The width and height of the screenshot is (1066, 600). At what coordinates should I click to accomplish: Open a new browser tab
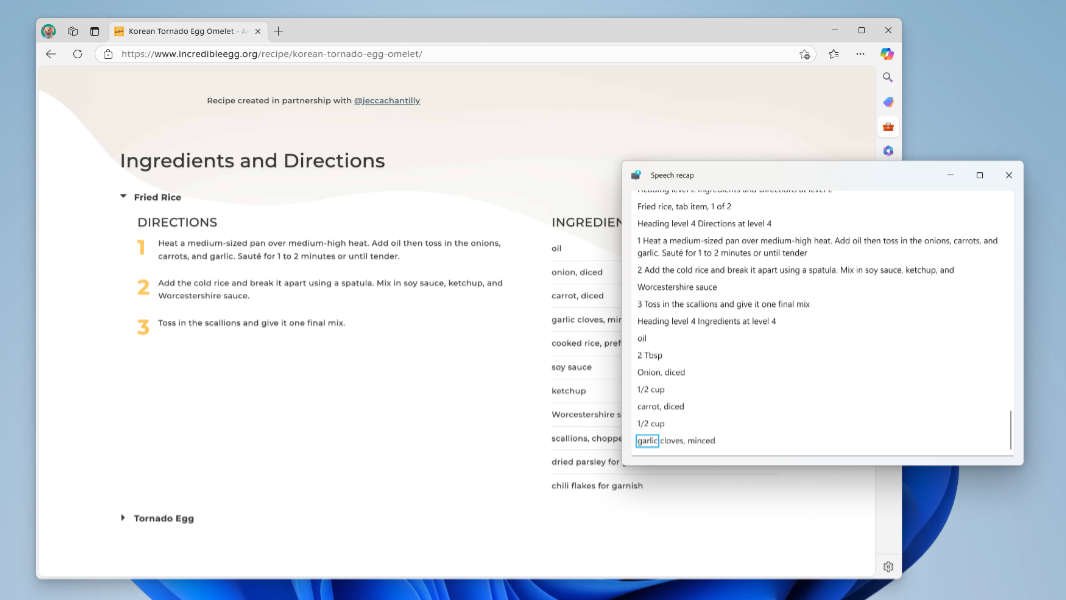click(x=279, y=31)
